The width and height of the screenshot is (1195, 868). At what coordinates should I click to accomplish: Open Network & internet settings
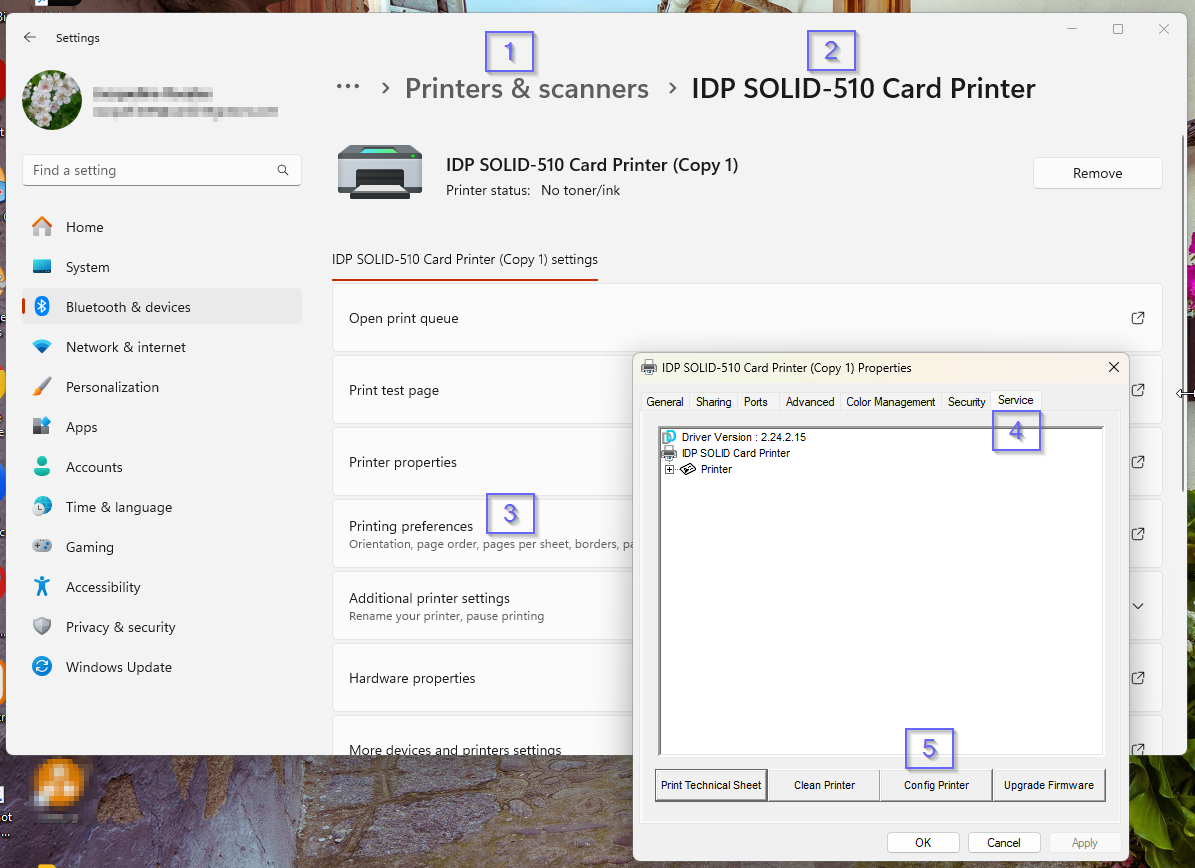162,347
